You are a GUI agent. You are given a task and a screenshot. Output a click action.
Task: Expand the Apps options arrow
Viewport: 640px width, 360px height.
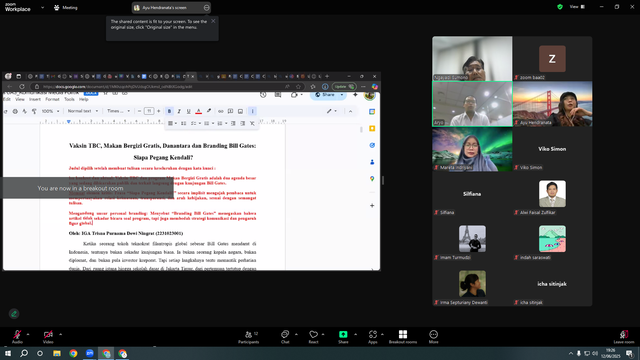click(x=382, y=334)
